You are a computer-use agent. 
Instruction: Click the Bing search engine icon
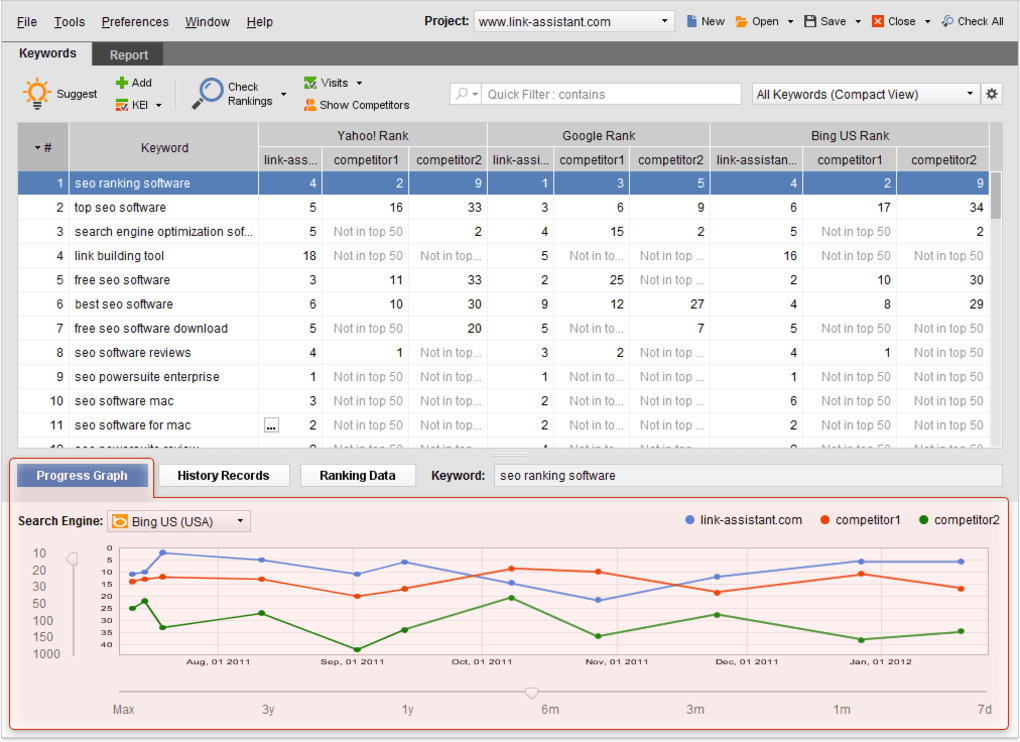[x=120, y=522]
